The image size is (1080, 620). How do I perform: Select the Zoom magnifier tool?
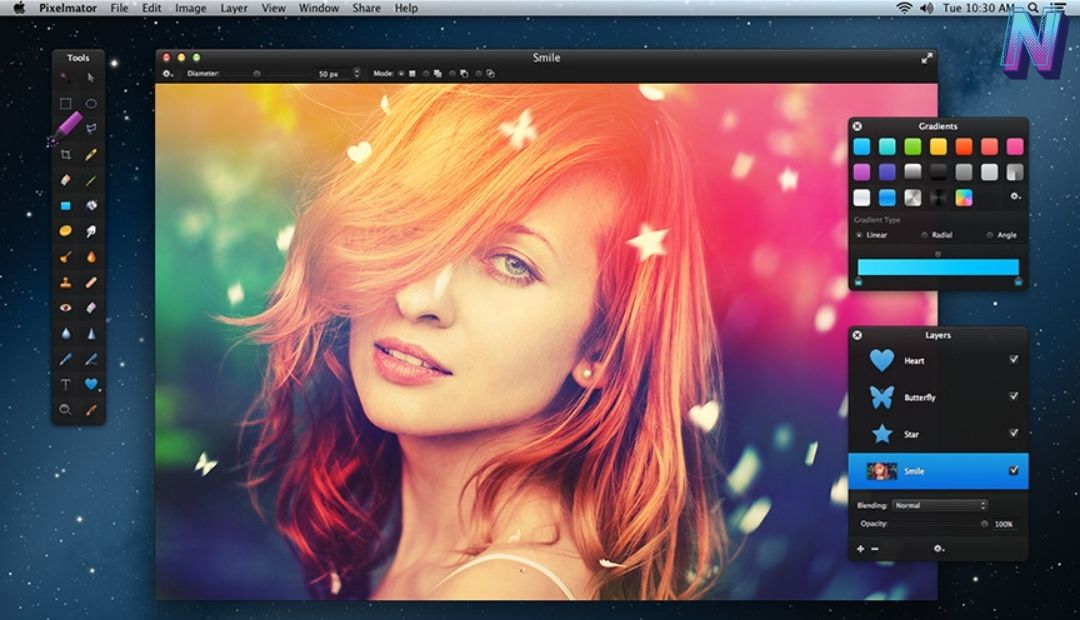point(65,410)
